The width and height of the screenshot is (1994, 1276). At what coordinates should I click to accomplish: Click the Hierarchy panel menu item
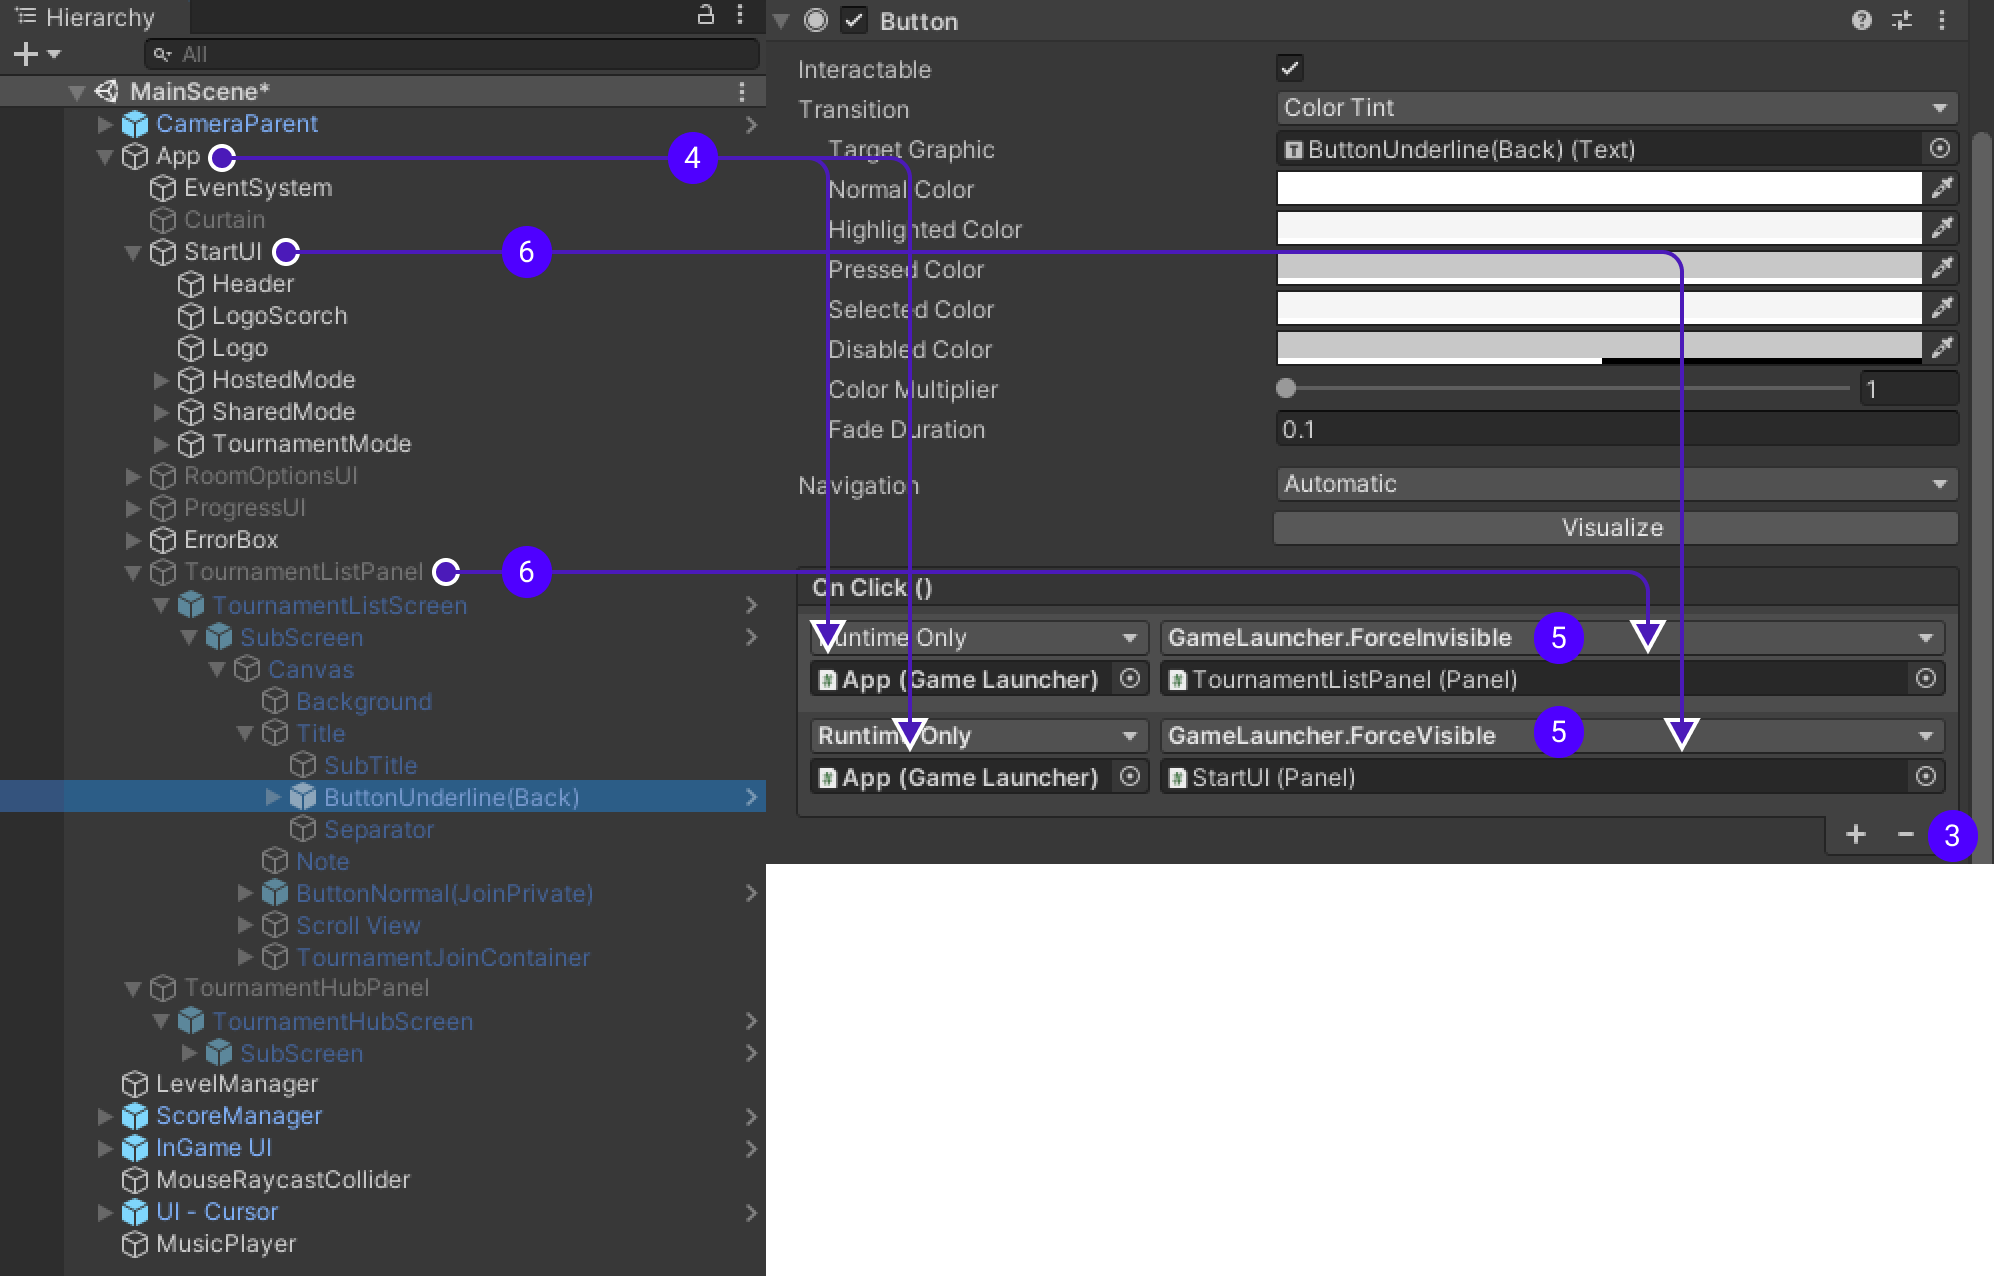tap(741, 17)
